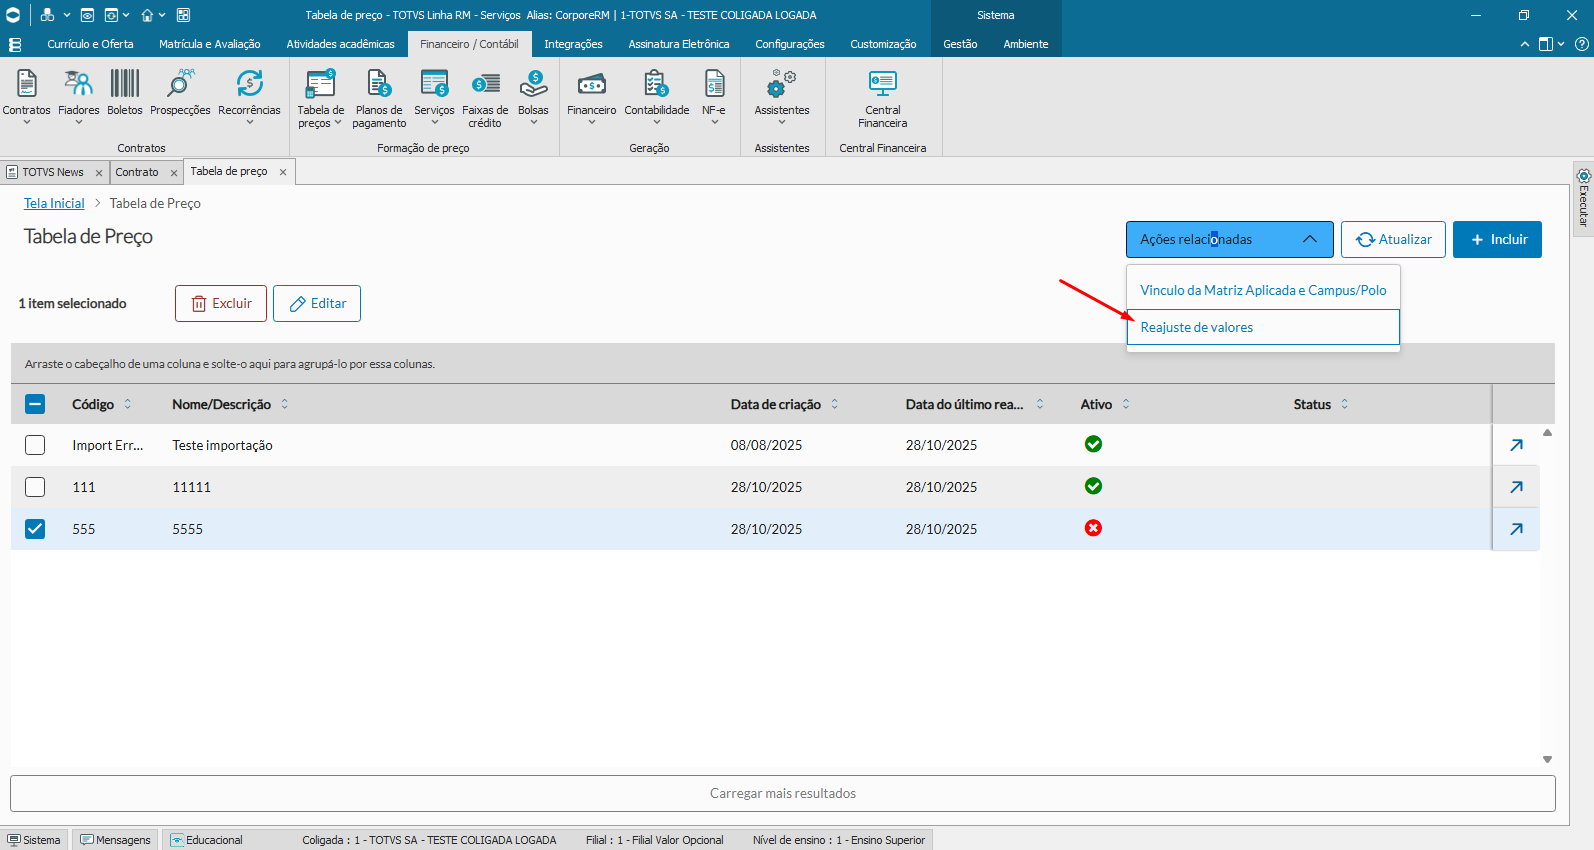
Task: Expand the Recorrências dropdown arrow
Action: click(x=249, y=123)
